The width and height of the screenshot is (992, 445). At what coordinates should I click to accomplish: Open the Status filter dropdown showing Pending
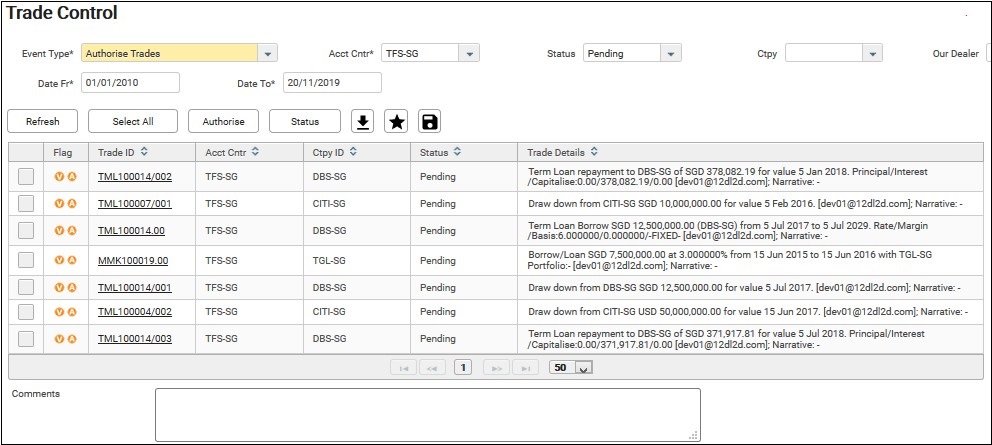671,54
